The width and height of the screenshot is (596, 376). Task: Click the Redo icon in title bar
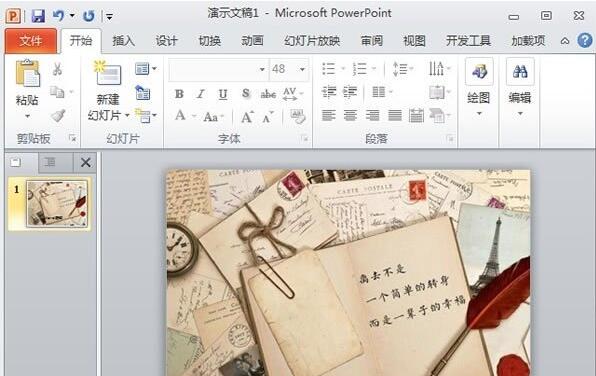pyautogui.click(x=89, y=16)
